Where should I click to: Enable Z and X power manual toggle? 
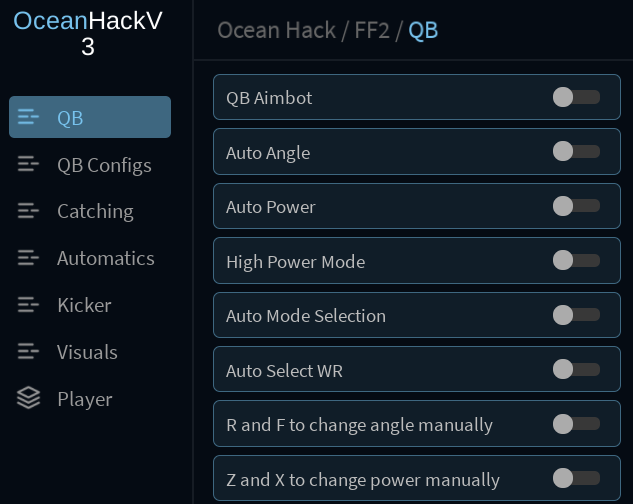(x=576, y=479)
